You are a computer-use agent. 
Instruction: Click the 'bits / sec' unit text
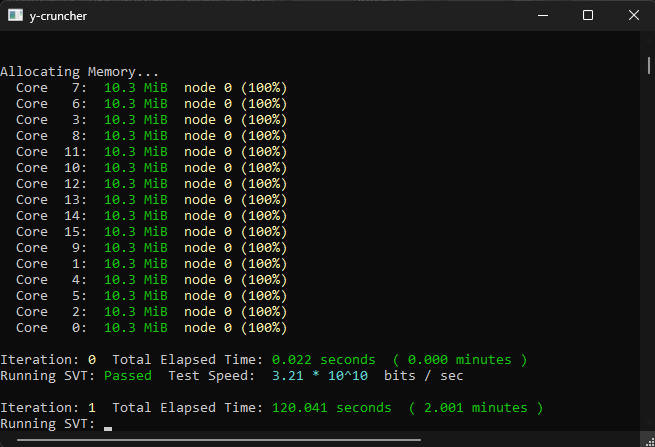pyautogui.click(x=424, y=376)
